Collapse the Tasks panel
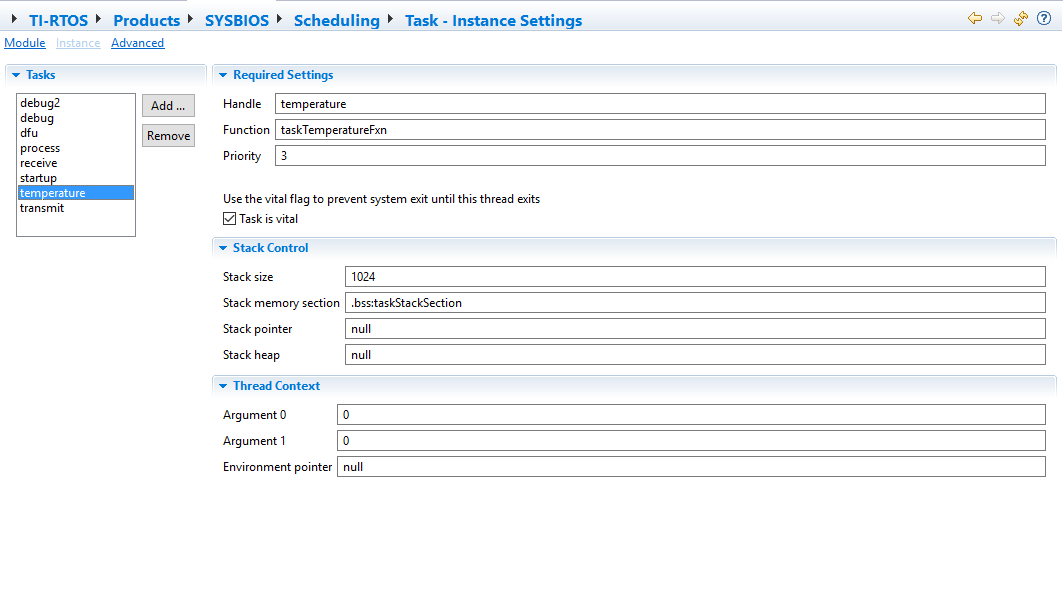The height and width of the screenshot is (595, 1063). click(16, 75)
